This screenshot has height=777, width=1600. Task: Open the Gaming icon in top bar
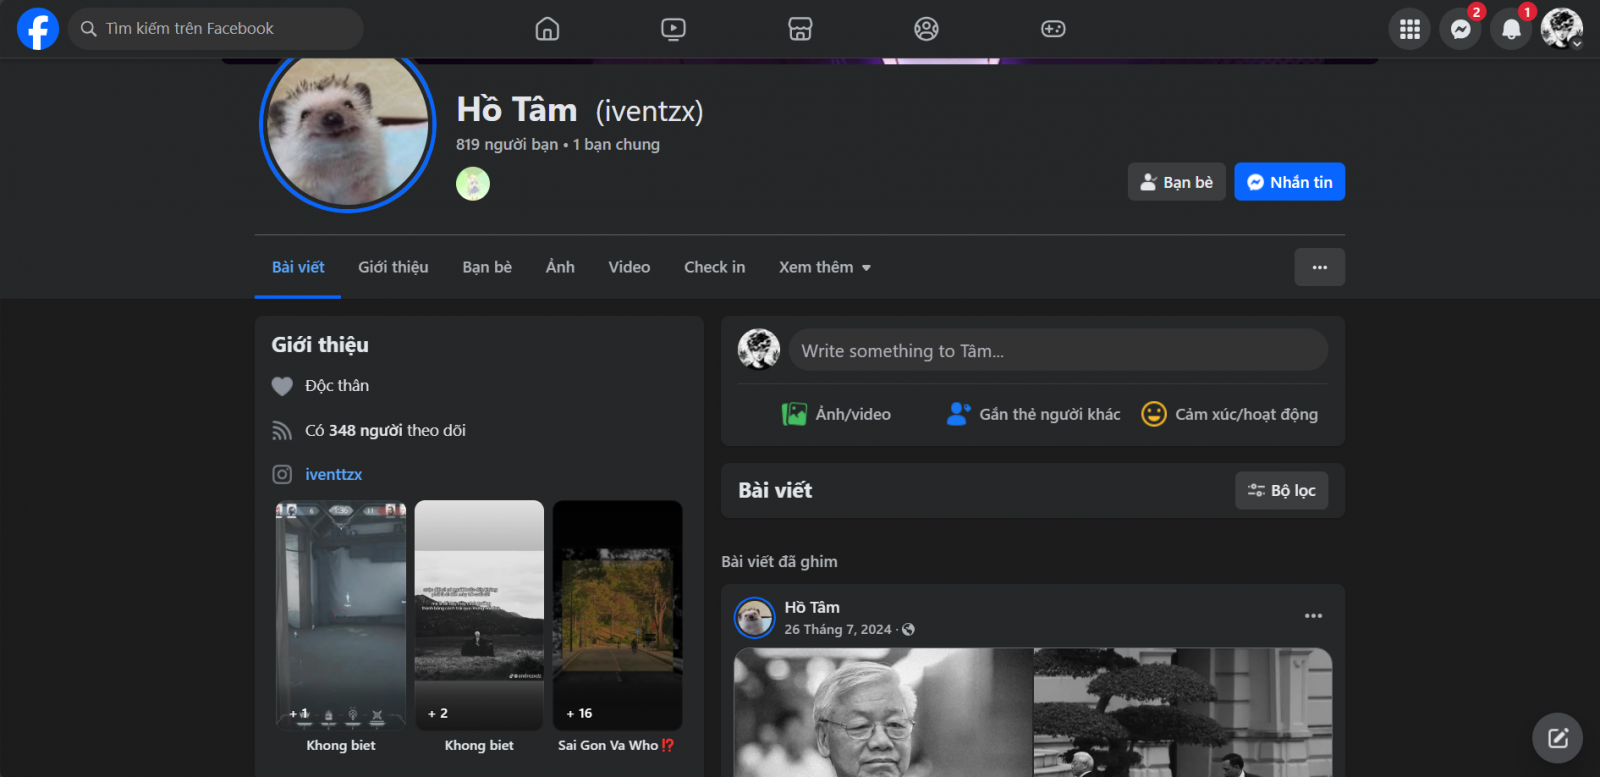[1053, 29]
